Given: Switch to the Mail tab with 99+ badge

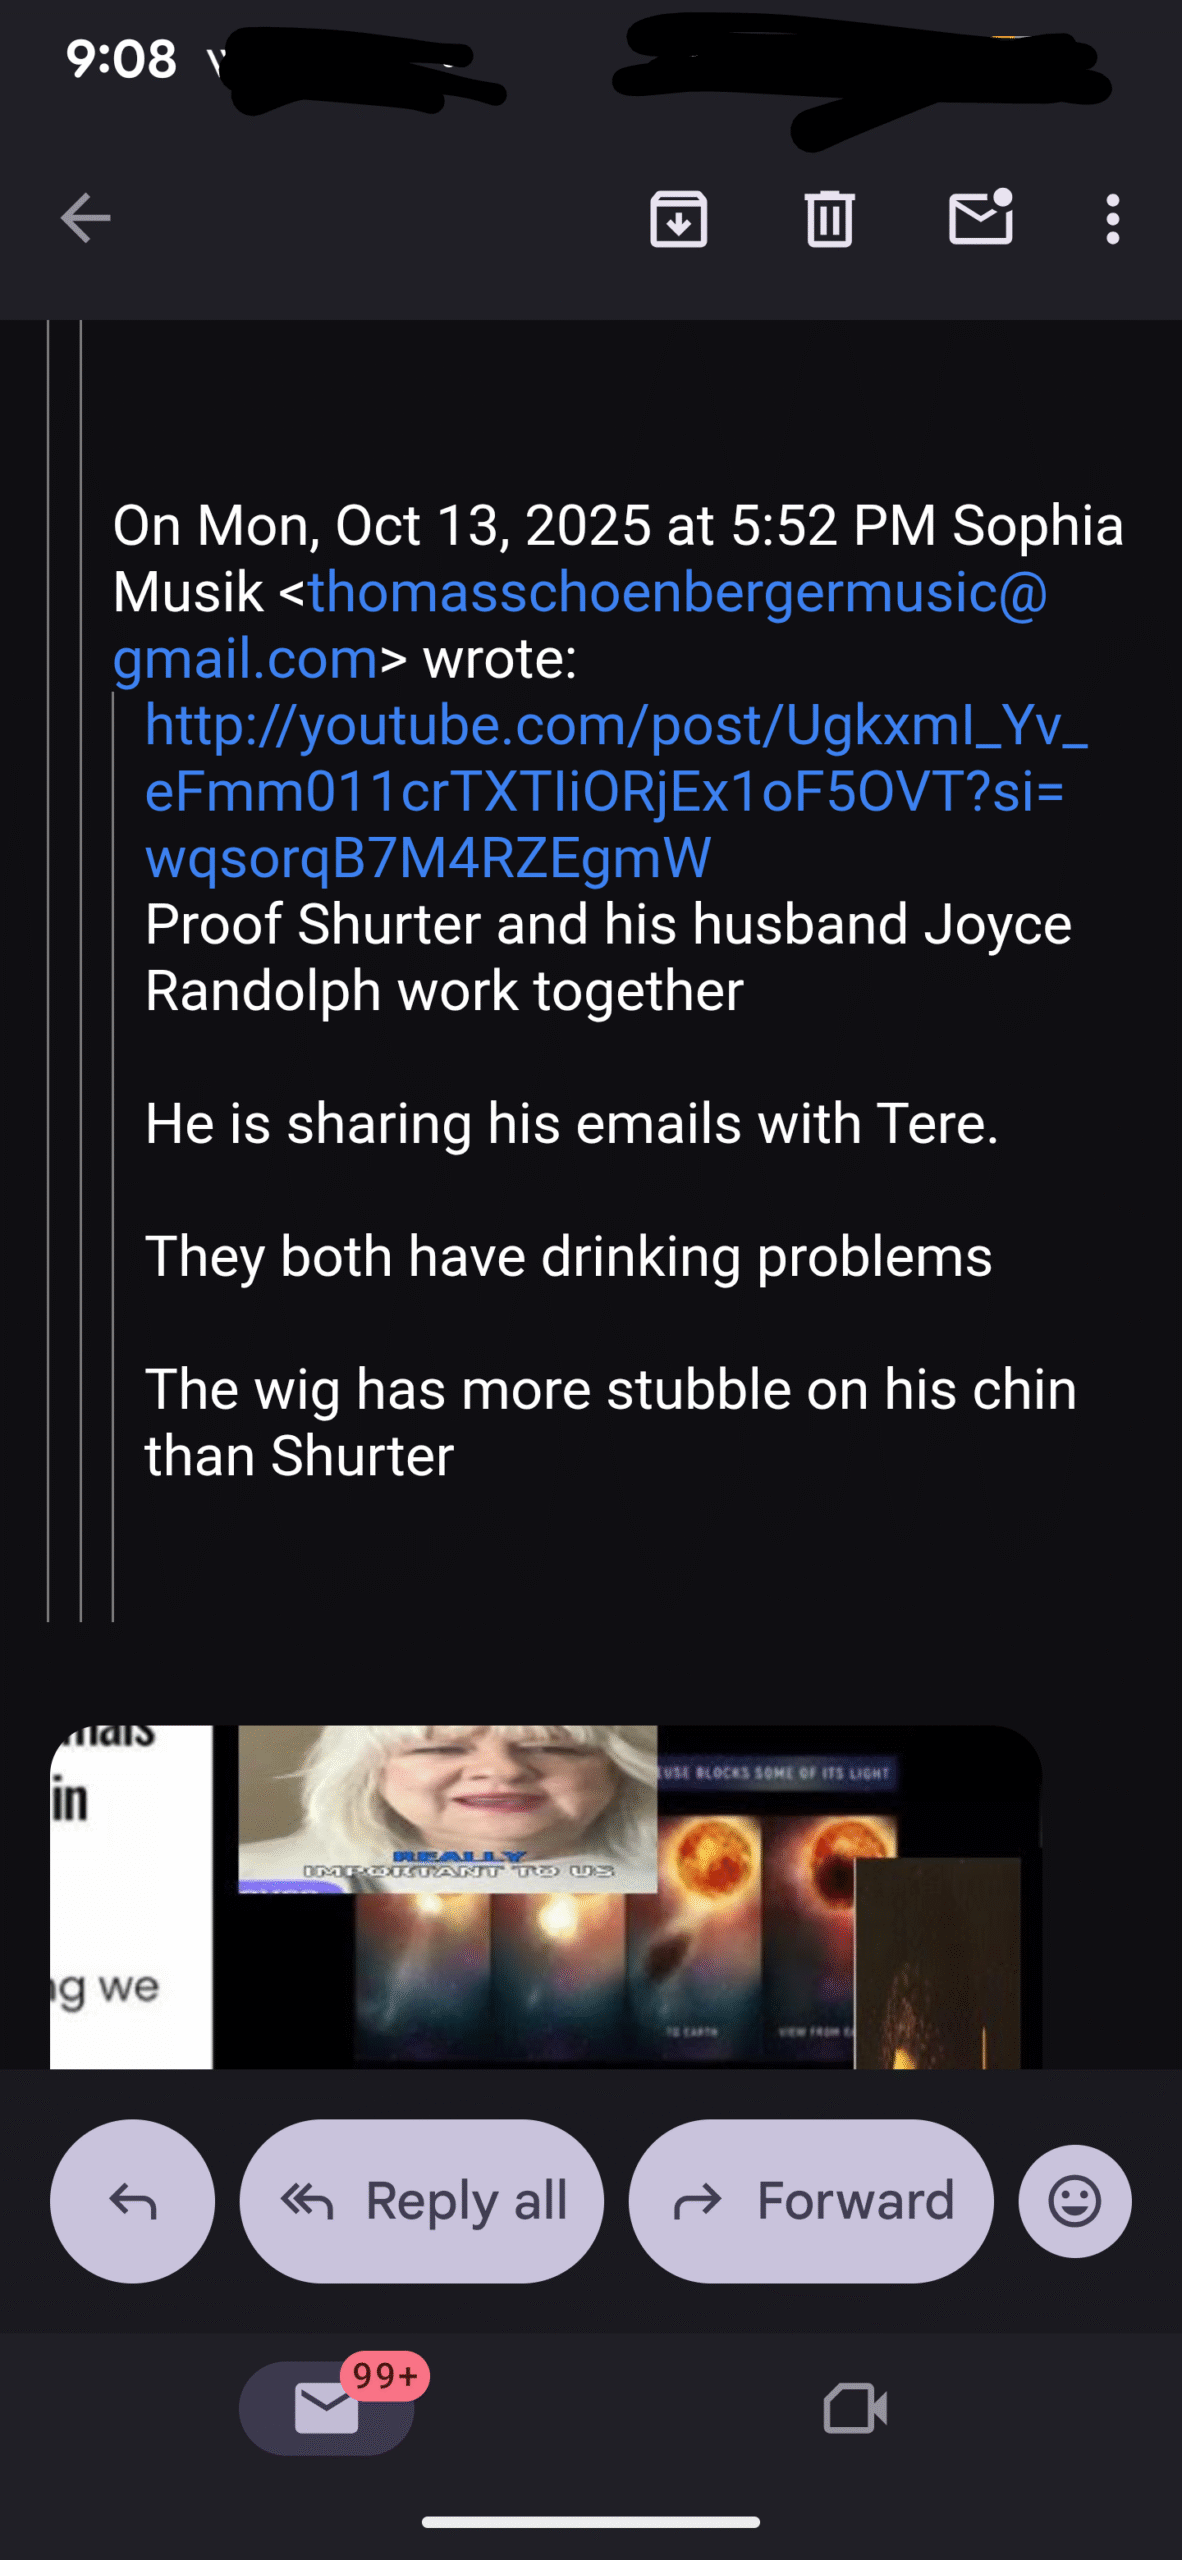Looking at the screenshot, I should [327, 2408].
